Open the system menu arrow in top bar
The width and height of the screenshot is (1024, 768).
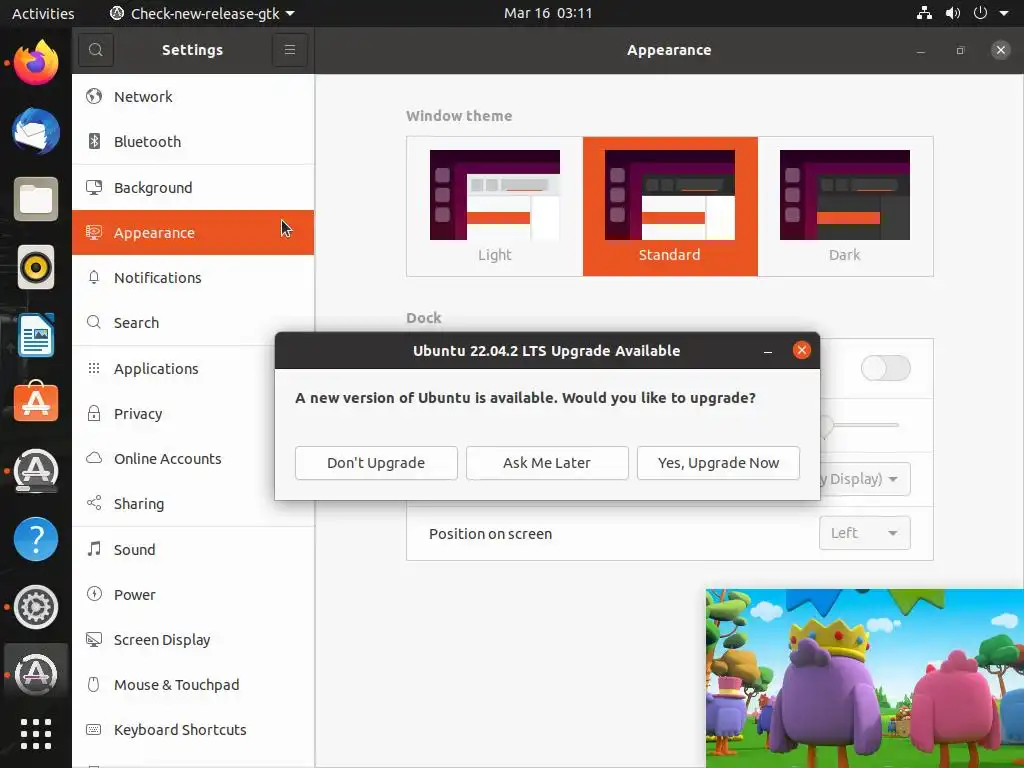click(x=1004, y=13)
